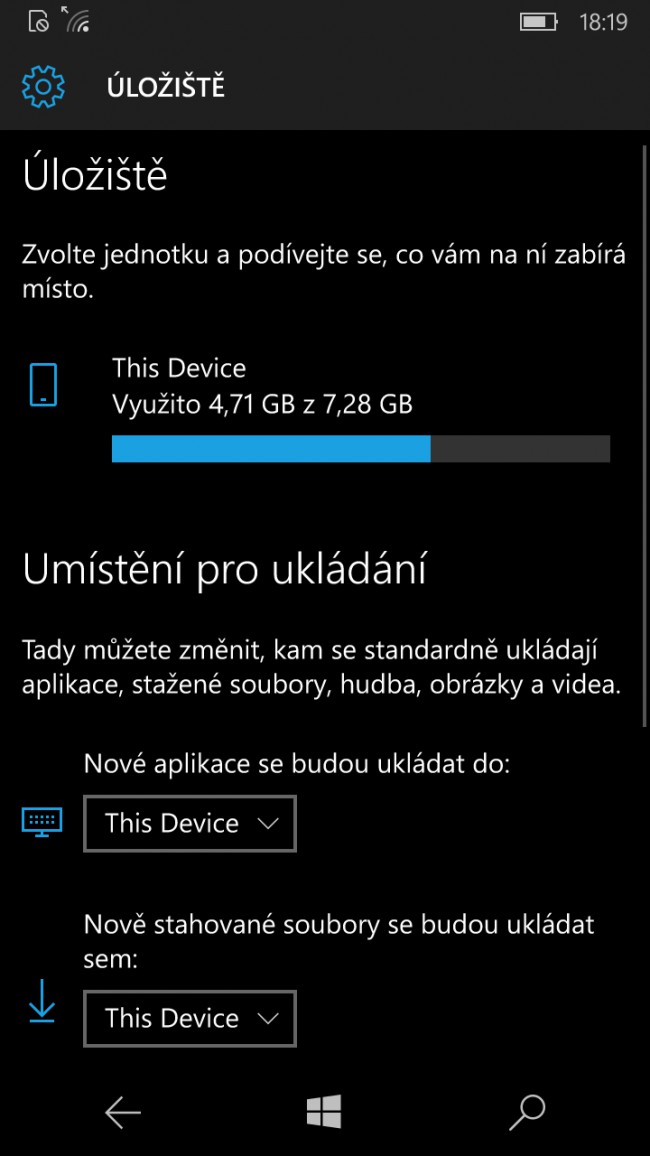The height and width of the screenshot is (1156, 650).
Task: Tap the ÚLOŽIŠTĚ header title
Action: 166,87
